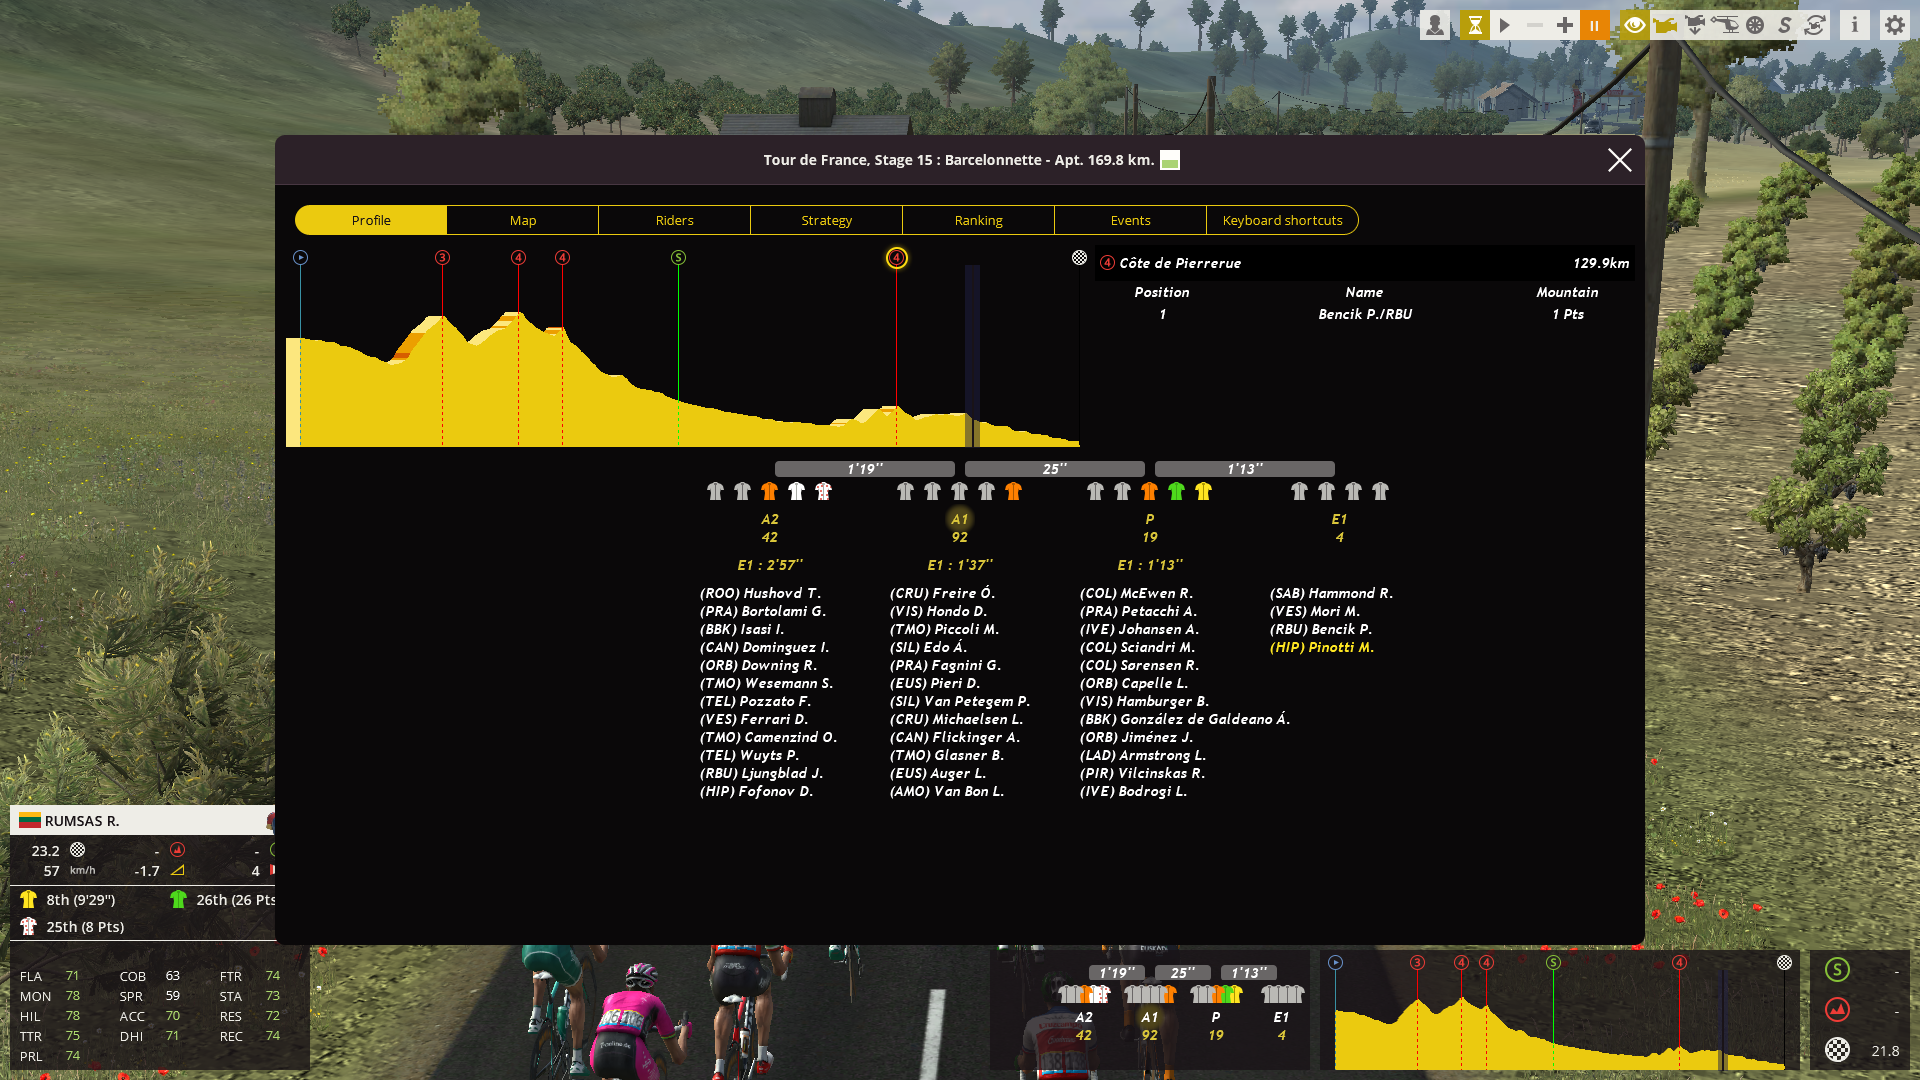
Task: Click the polka dot jersey showing 25th
Action: click(x=28, y=926)
